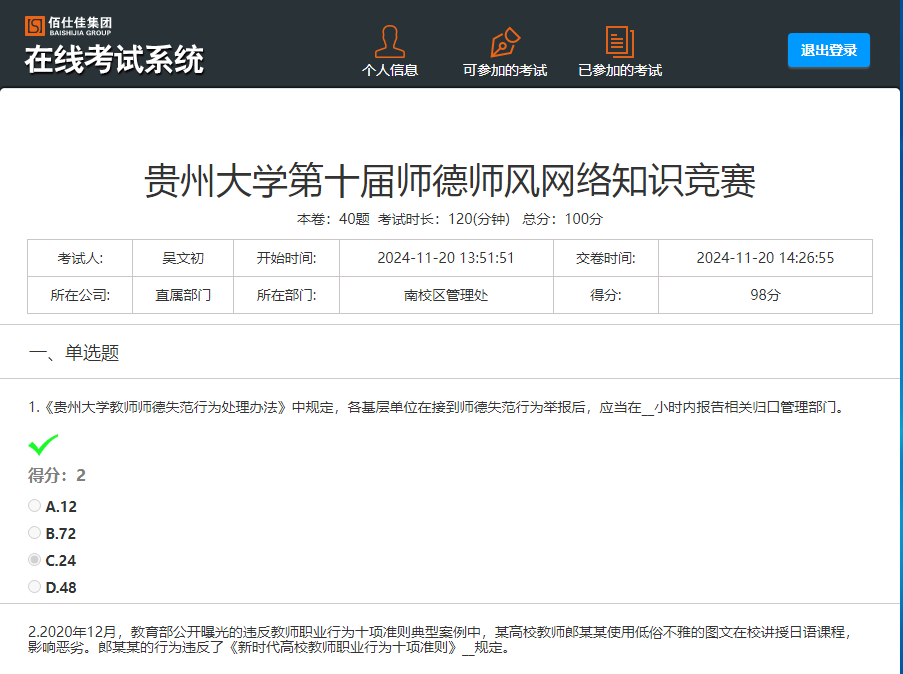Image resolution: width=903 pixels, height=674 pixels.
Task: Click the 考试人 label cell
Action: pyautogui.click(x=80, y=258)
